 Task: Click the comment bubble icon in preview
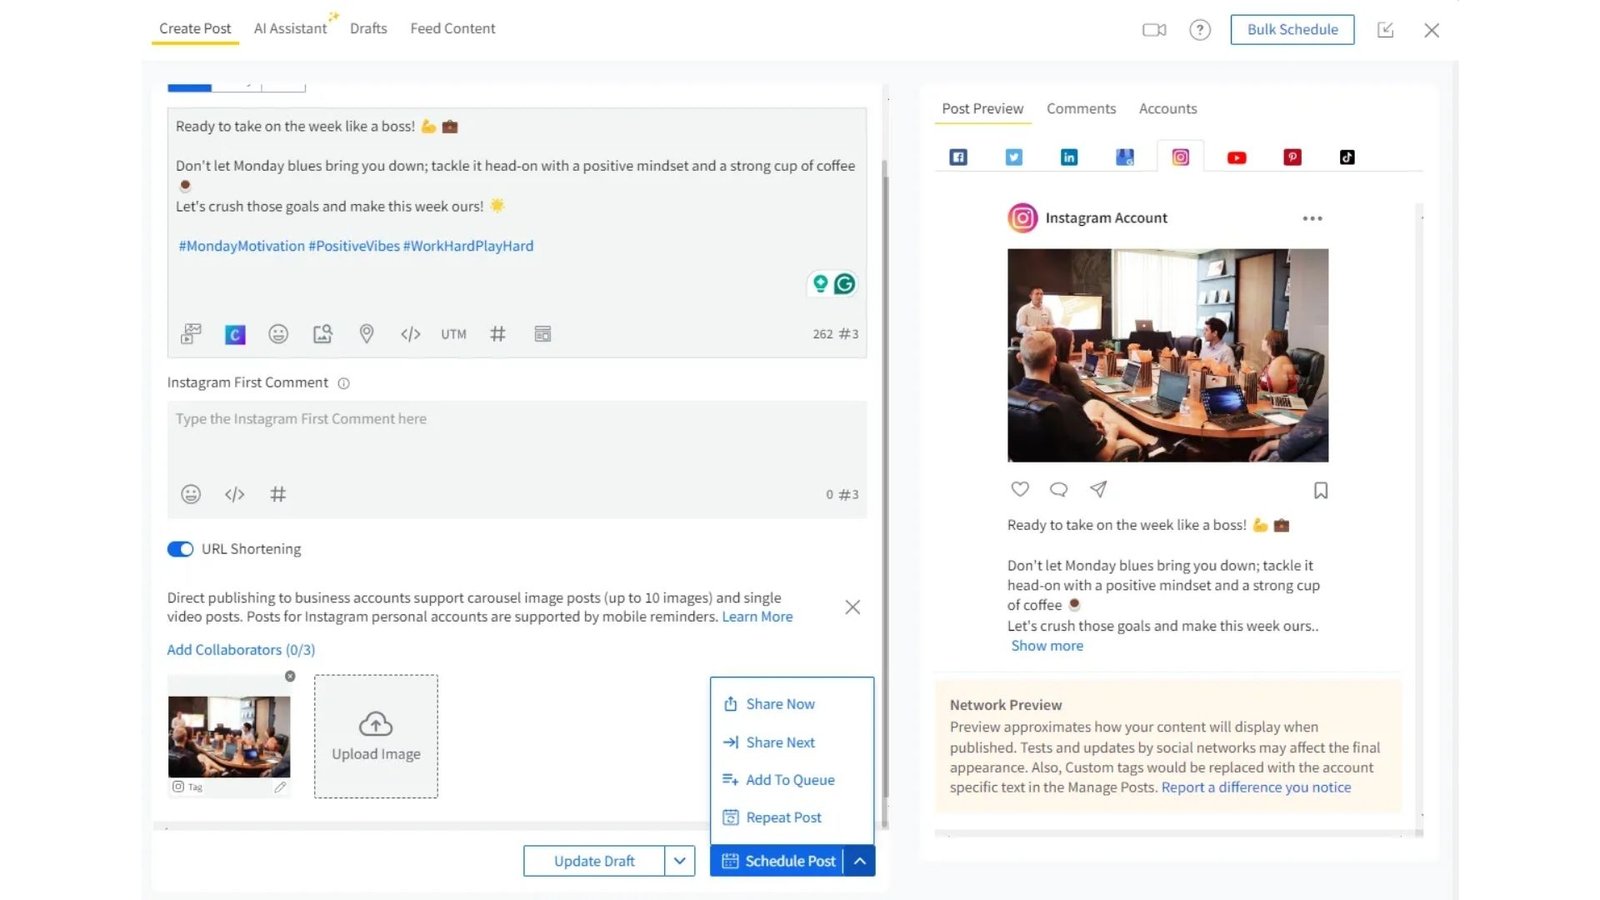pyautogui.click(x=1059, y=489)
